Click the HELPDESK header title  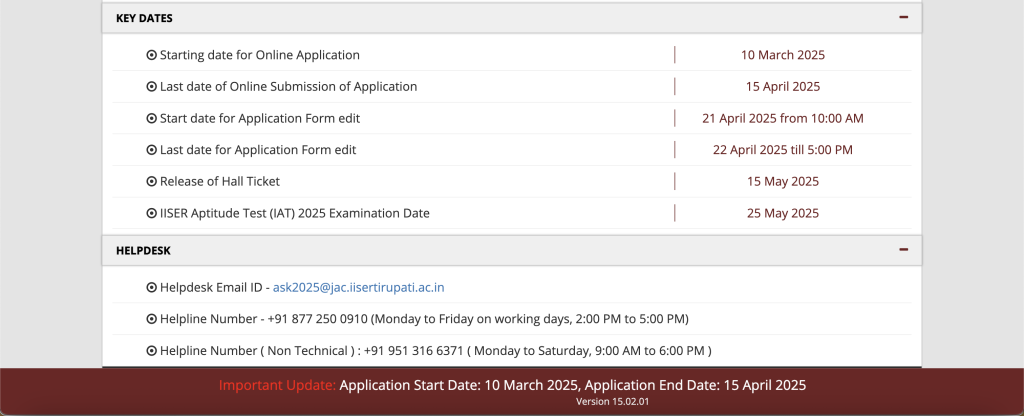(143, 250)
